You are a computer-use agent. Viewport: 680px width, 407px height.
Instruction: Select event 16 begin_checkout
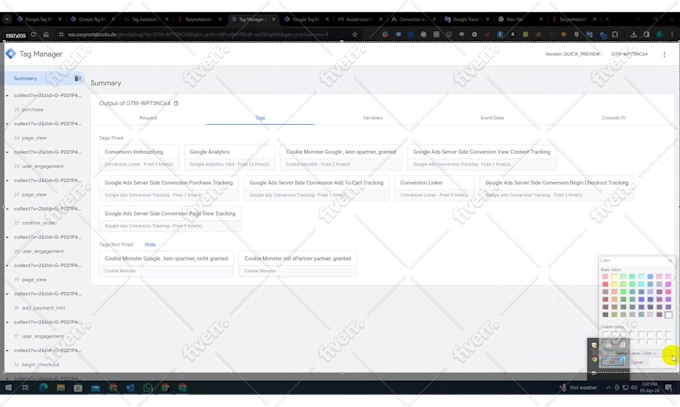pos(36,364)
